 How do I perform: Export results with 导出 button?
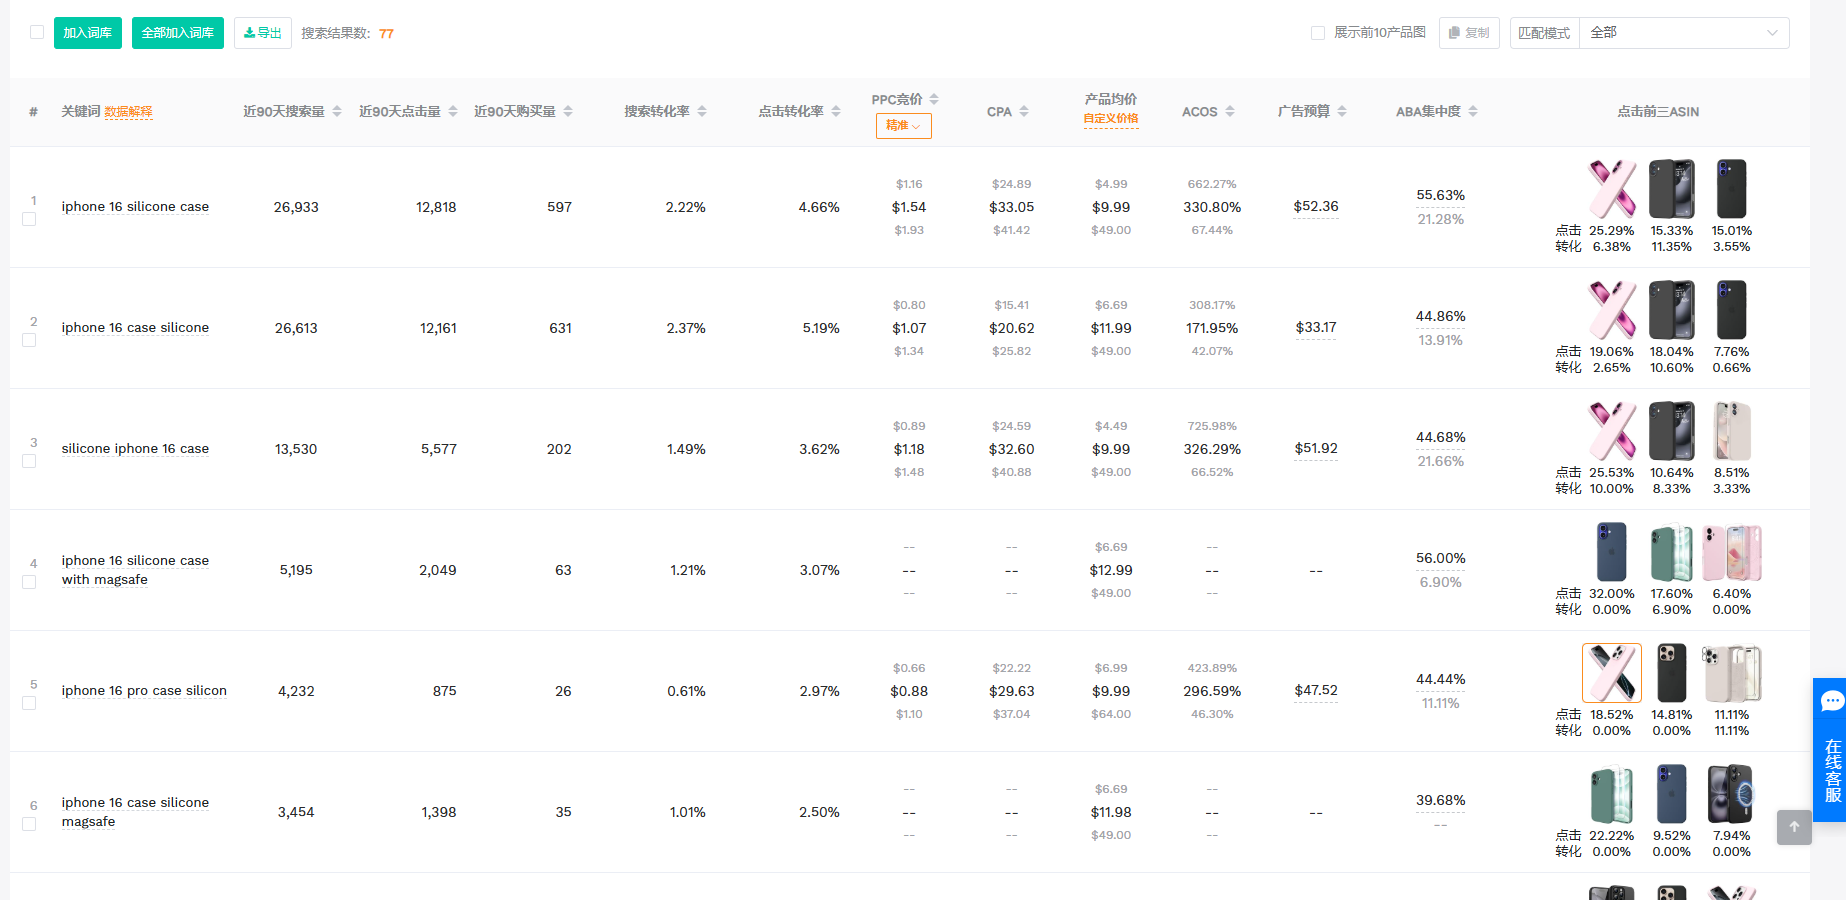click(263, 33)
